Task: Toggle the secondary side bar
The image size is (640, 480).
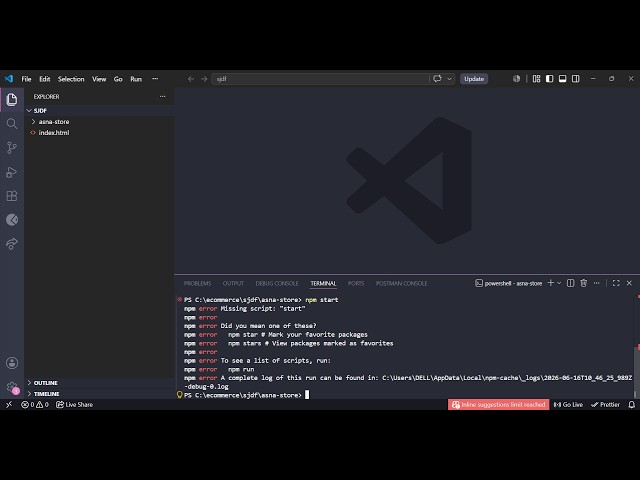Action: tap(576, 79)
